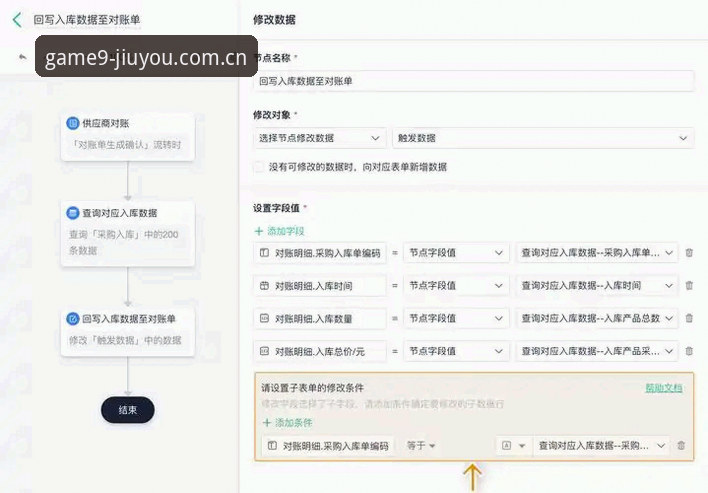
Task: Click the 结束 end node
Action: 128,410
